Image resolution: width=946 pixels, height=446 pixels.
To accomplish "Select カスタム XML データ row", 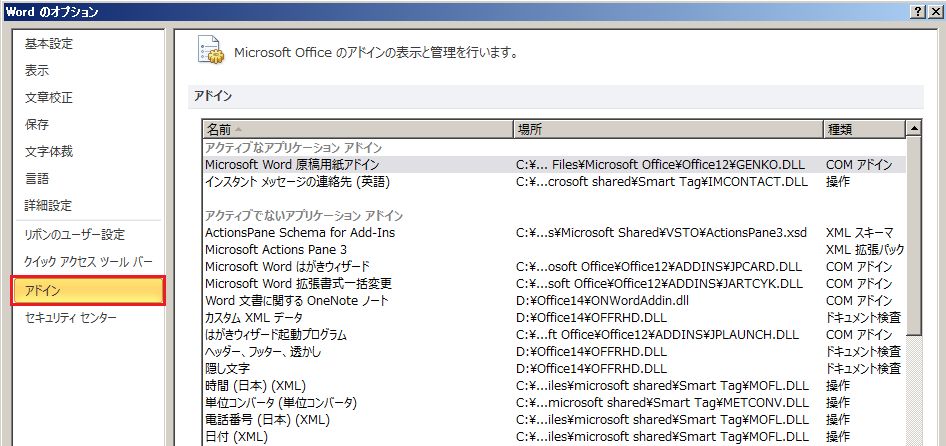I will tap(554, 317).
